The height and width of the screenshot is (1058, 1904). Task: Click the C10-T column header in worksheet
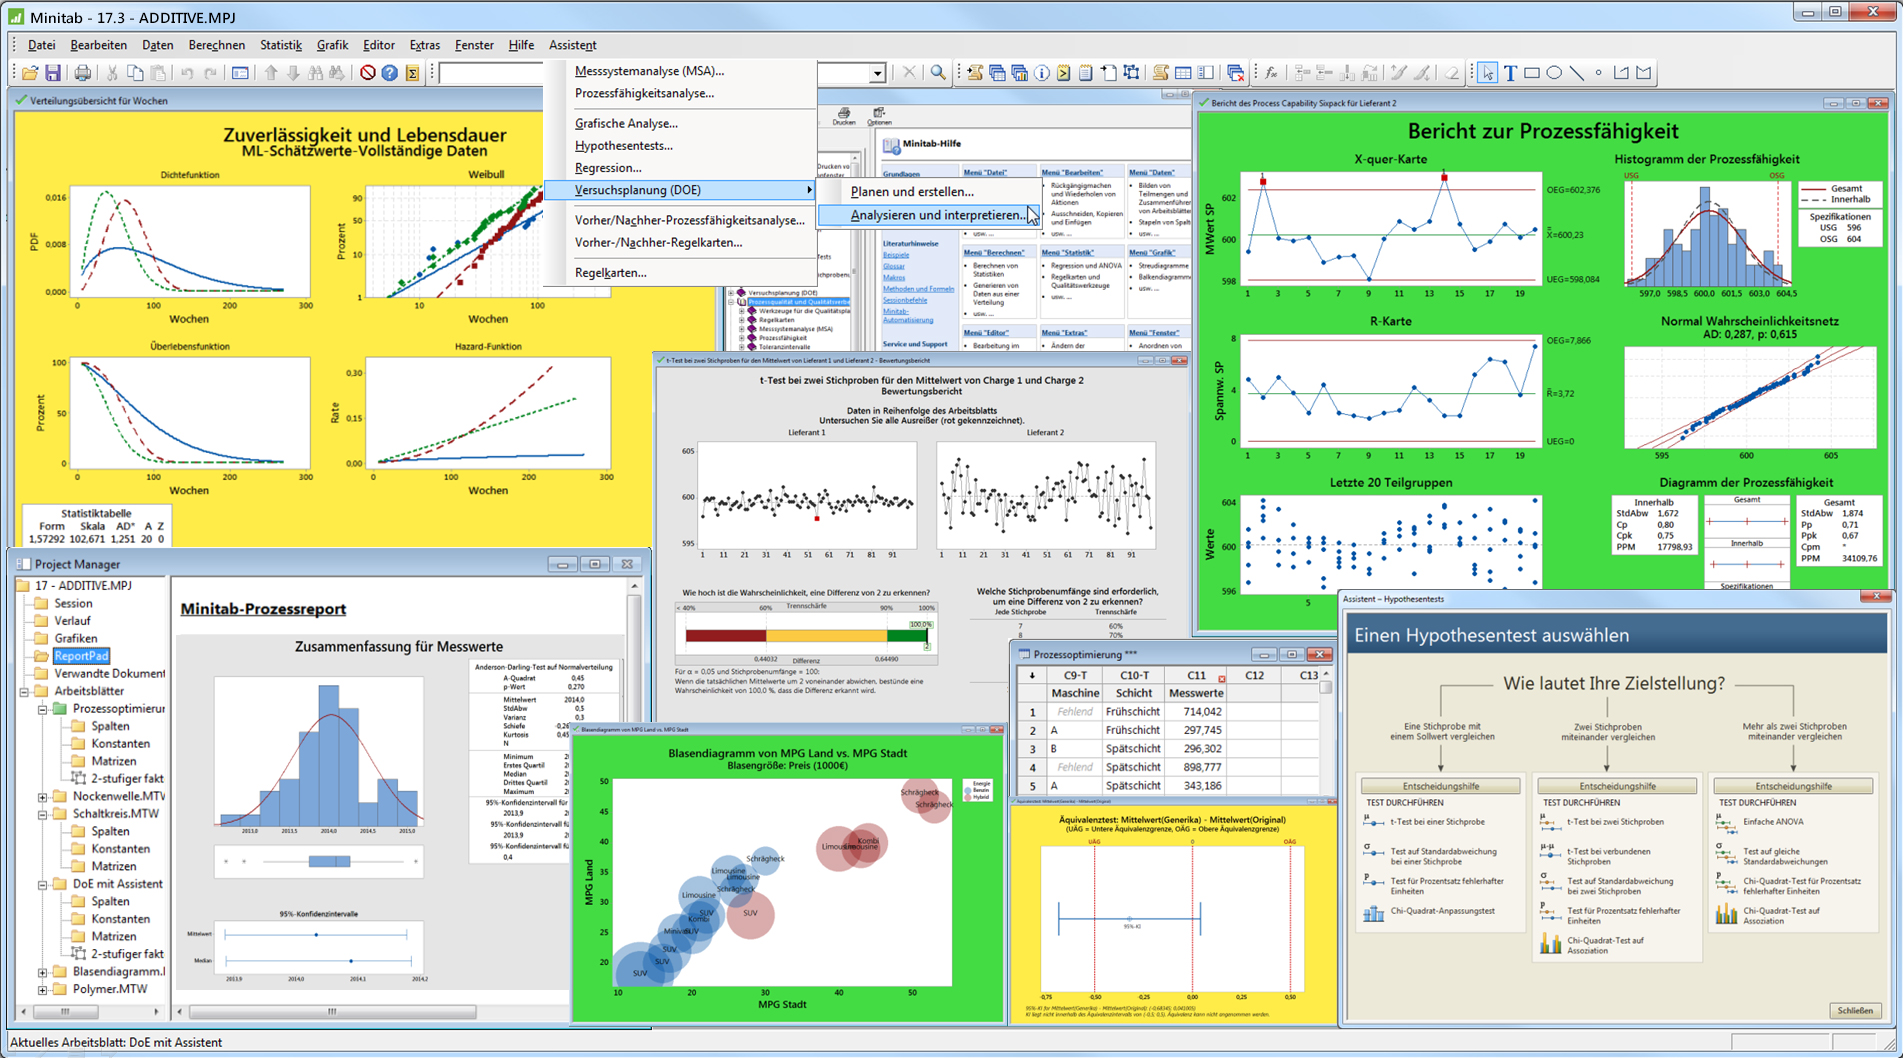(x=1134, y=676)
